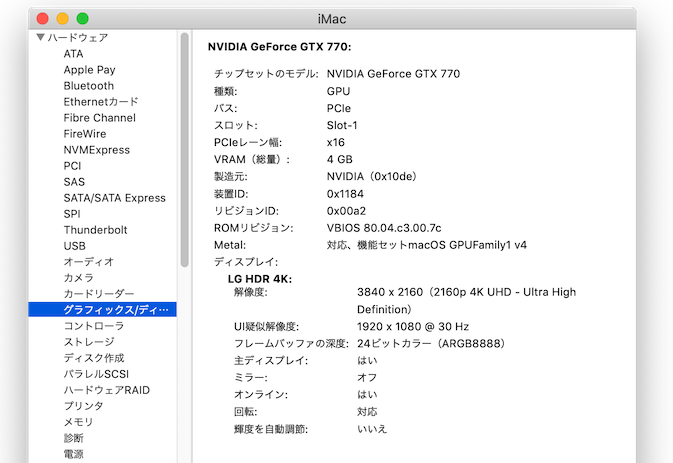
Task: Click the Slot-1 value
Action: [x=342, y=125]
